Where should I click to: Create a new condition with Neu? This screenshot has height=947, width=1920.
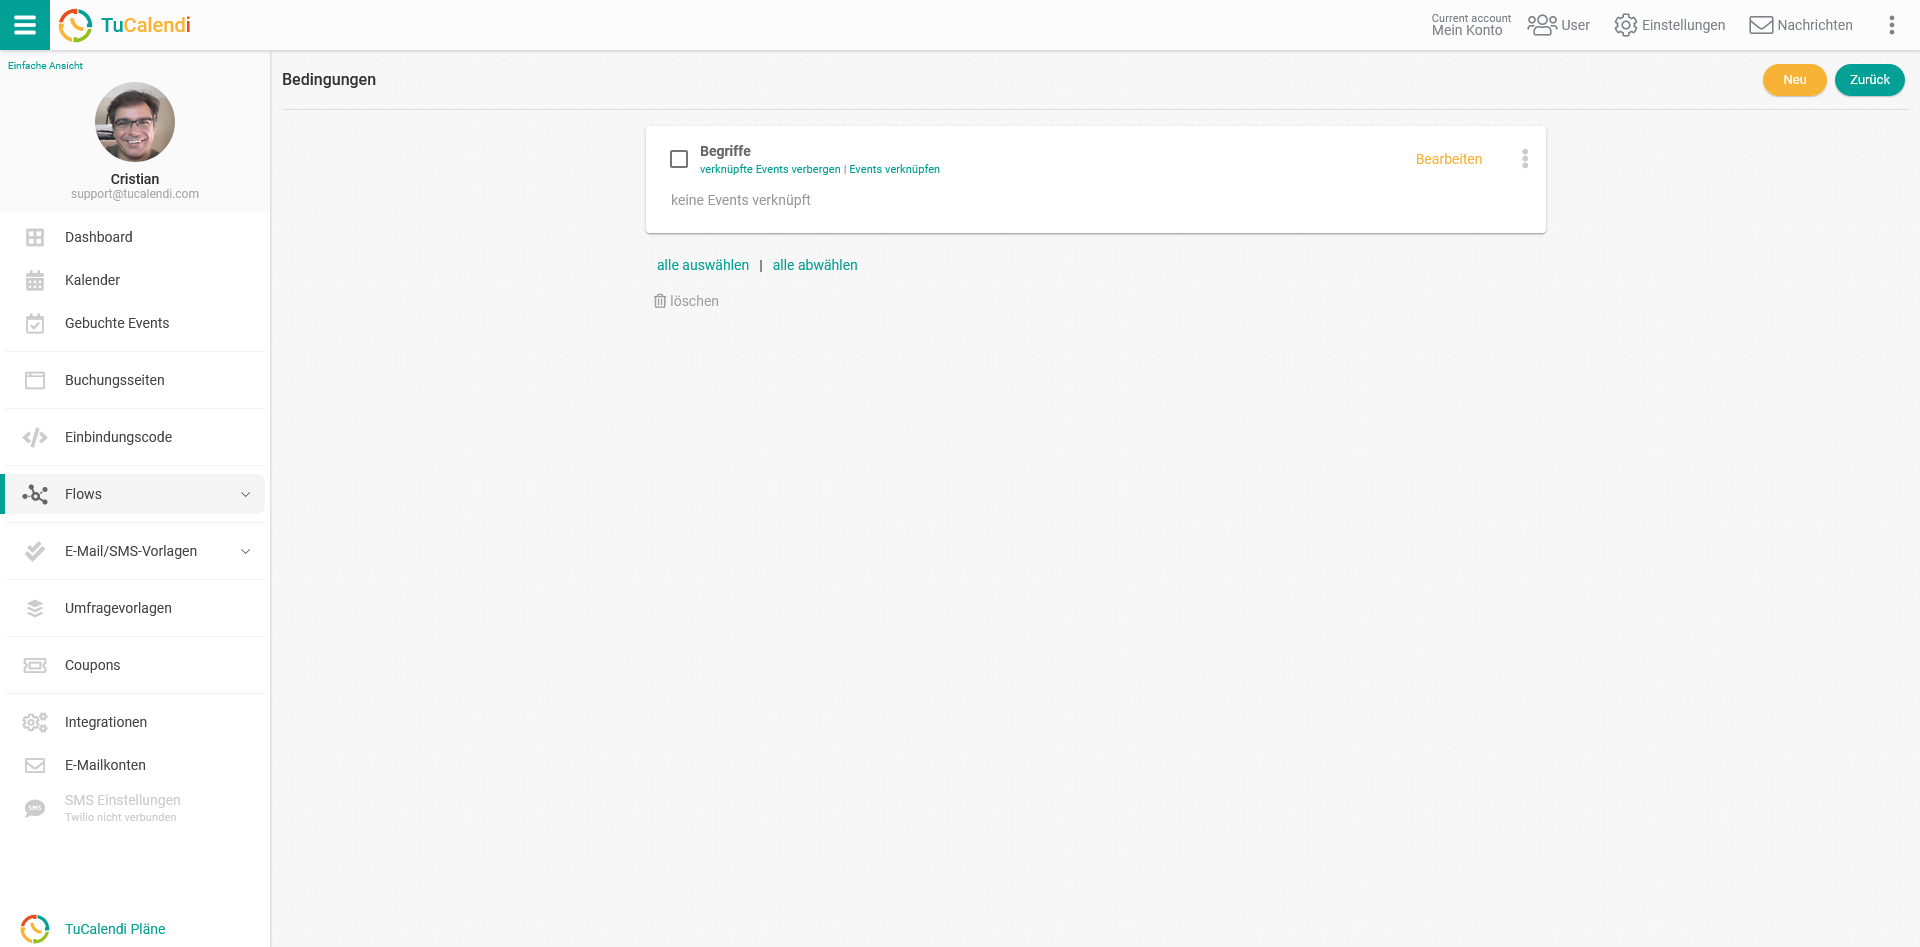coord(1794,80)
